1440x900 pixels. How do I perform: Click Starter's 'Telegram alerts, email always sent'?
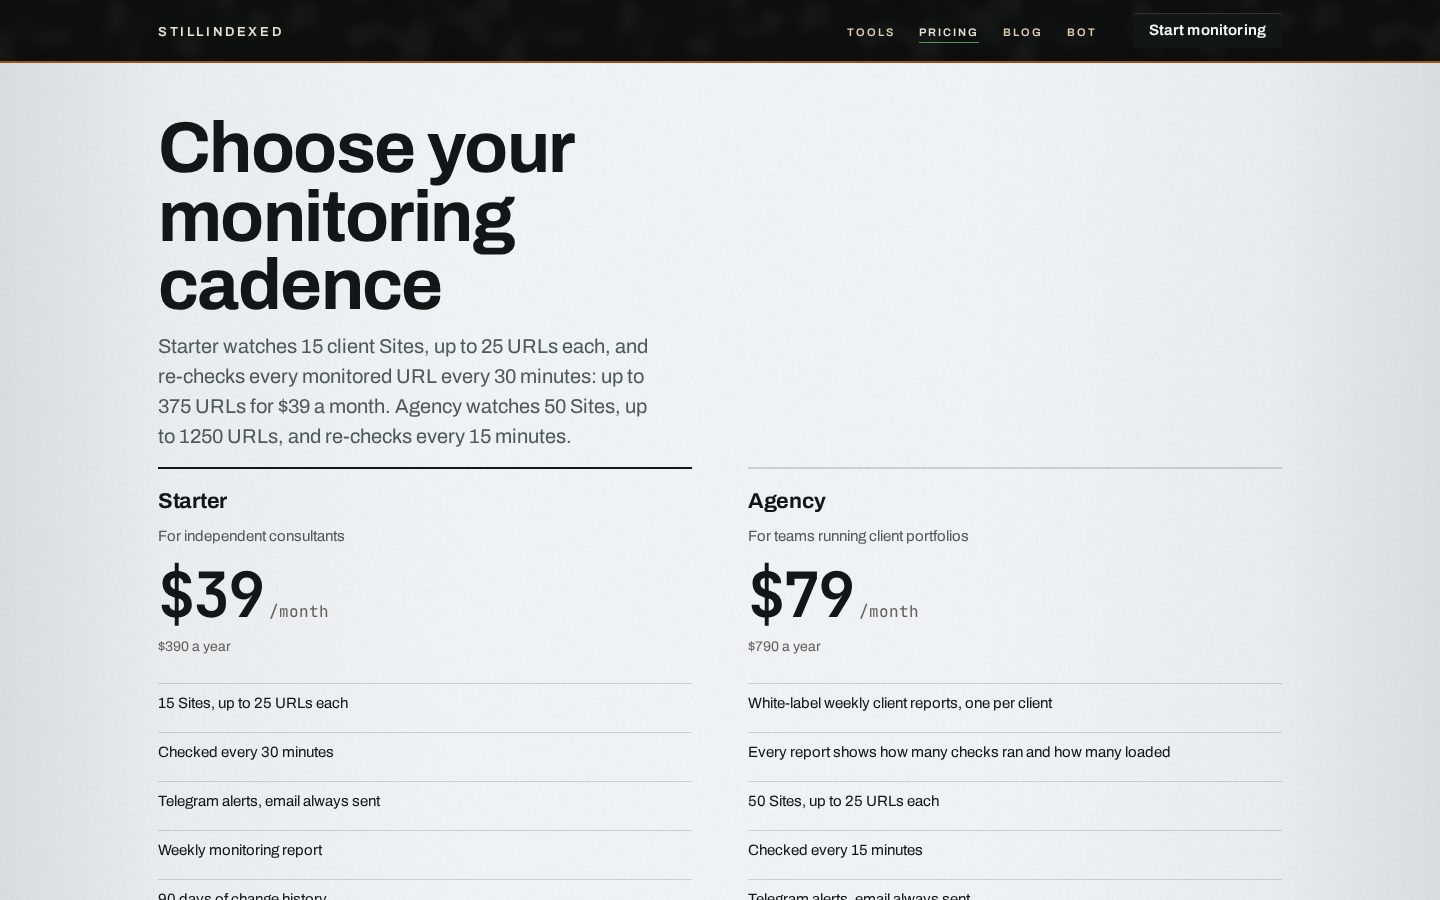269,801
